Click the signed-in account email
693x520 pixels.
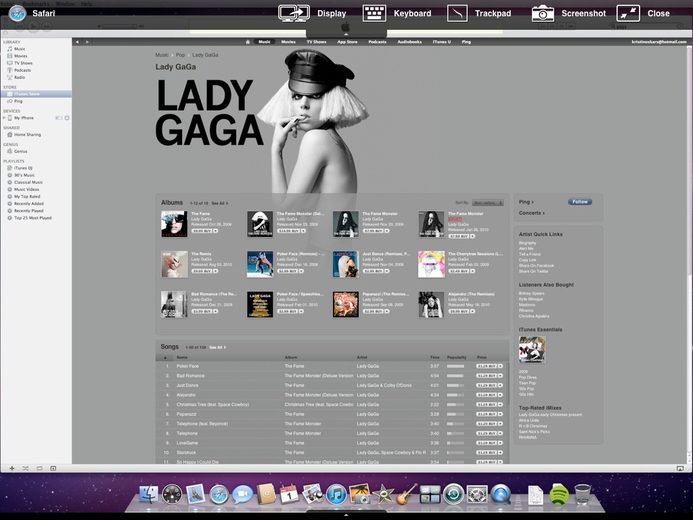tap(659, 42)
